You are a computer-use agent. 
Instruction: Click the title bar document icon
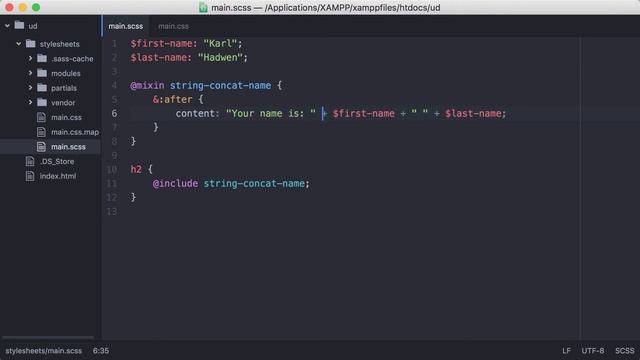tap(203, 7)
